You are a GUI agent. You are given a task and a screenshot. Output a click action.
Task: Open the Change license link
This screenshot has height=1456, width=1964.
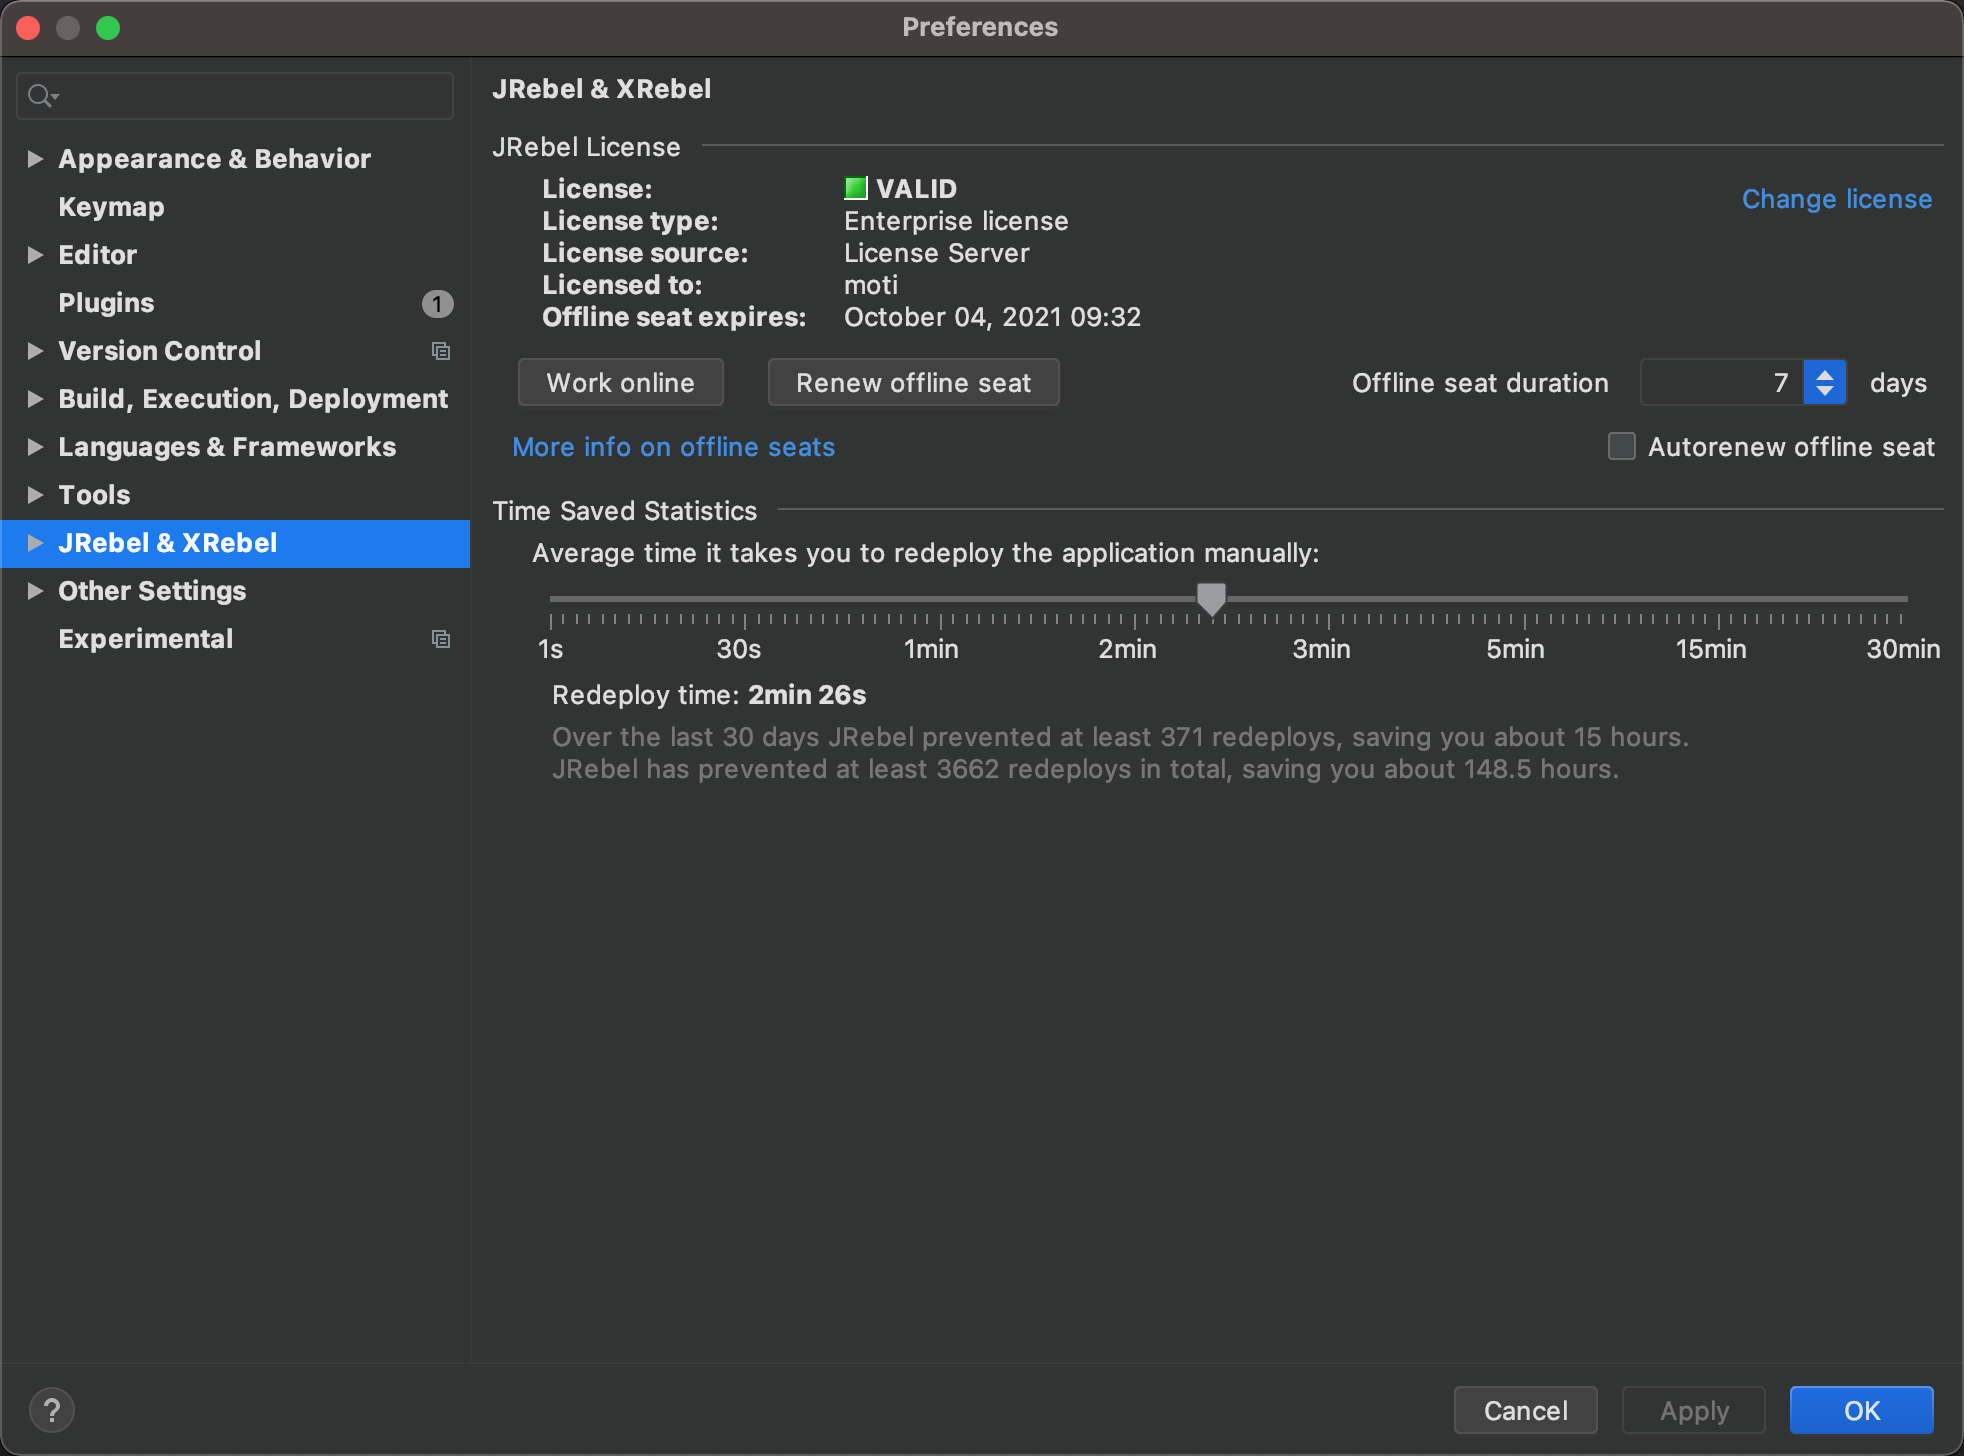tap(1837, 199)
